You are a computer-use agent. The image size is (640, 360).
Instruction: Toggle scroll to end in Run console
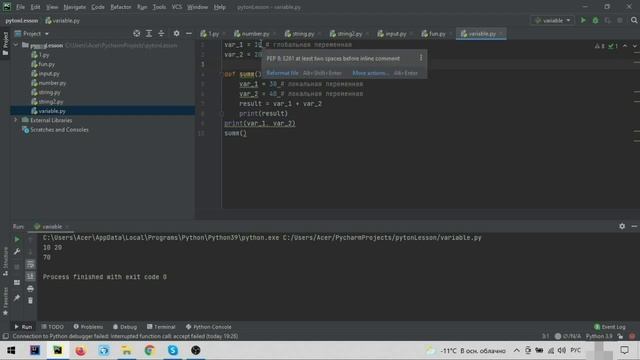(x=30, y=276)
